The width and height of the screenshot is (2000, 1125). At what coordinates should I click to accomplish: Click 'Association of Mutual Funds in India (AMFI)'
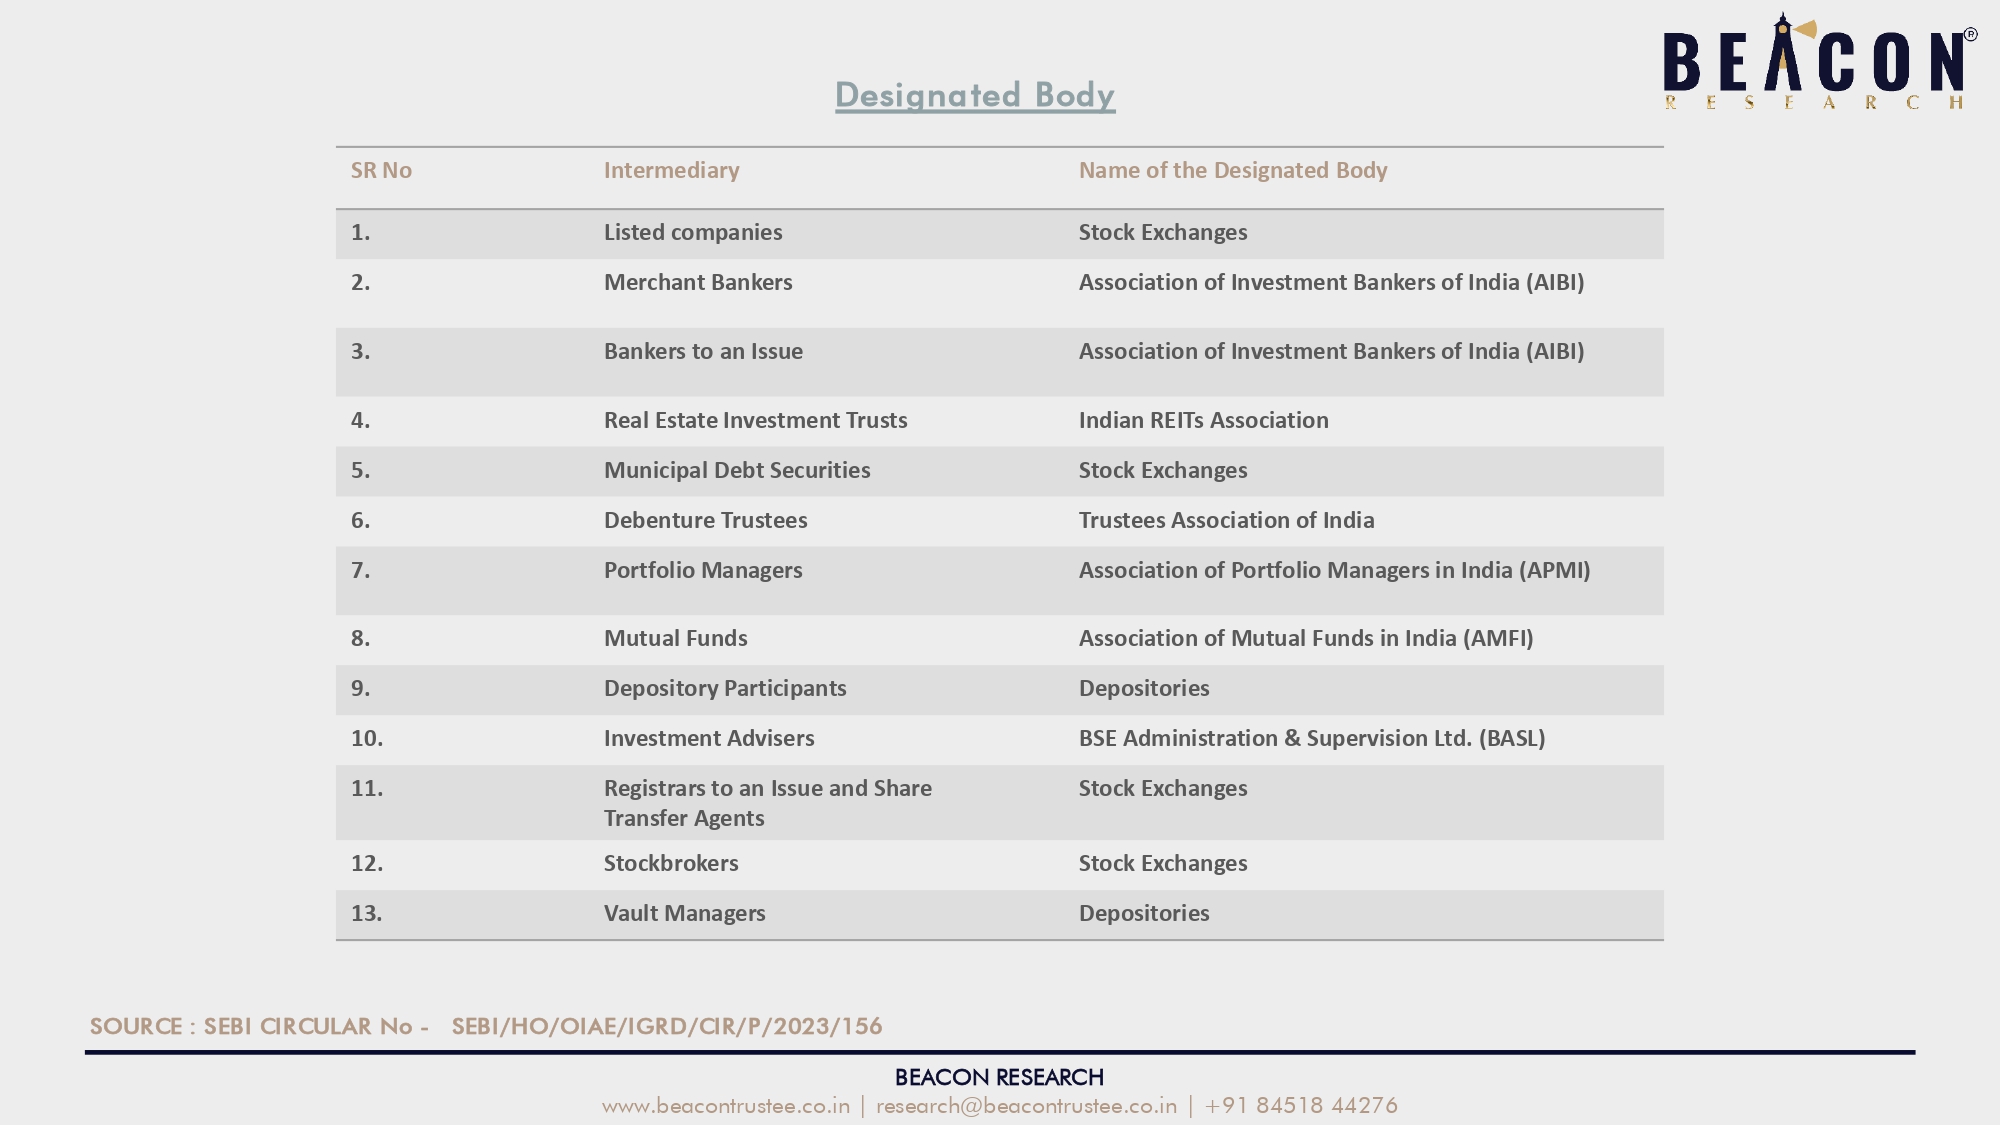point(1305,638)
